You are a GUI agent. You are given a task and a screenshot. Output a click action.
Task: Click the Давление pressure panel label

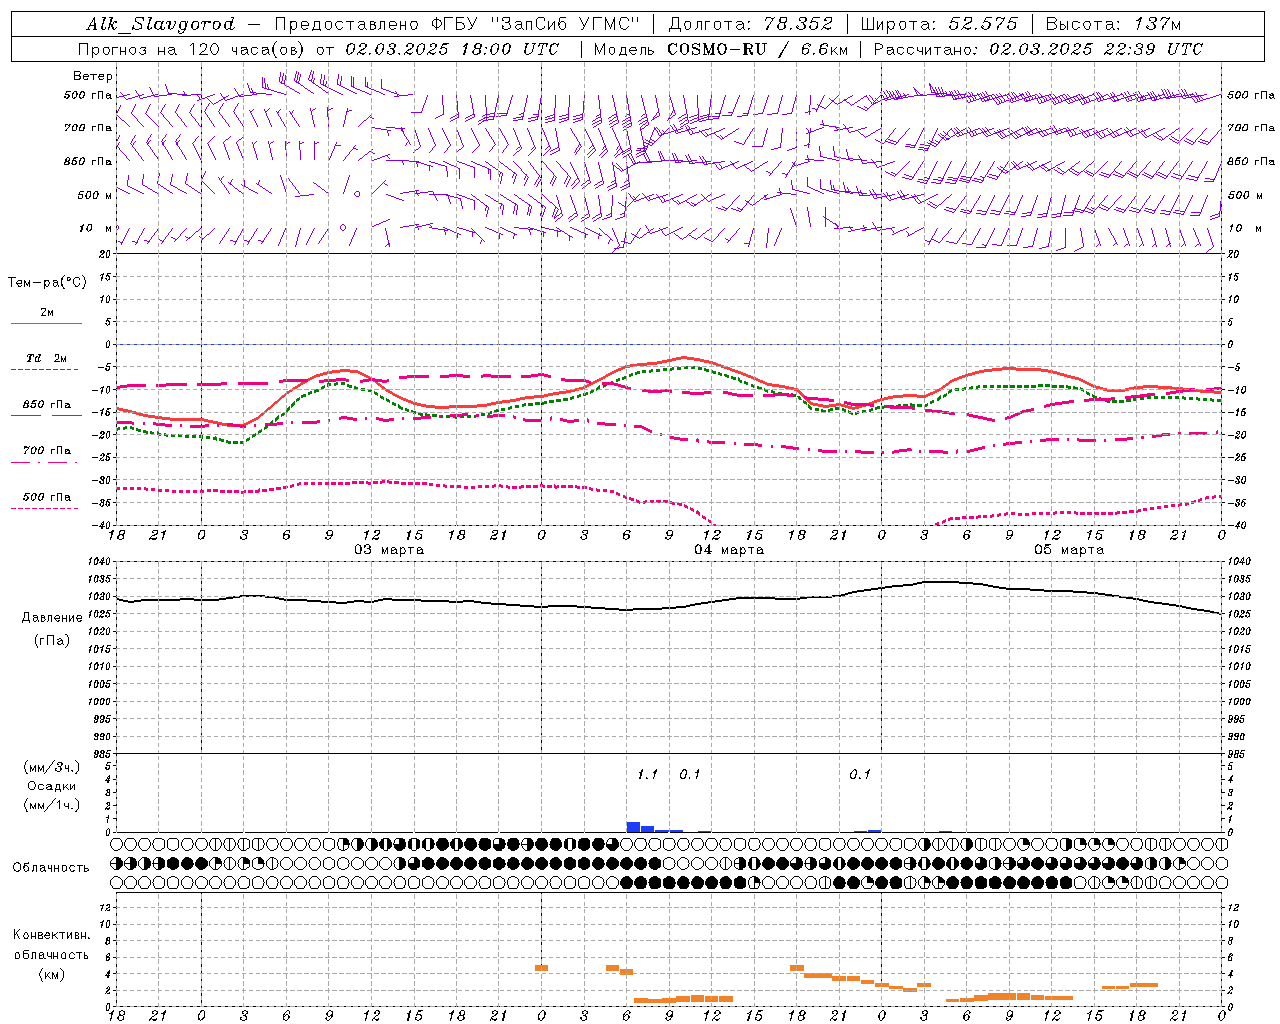tap(52, 618)
